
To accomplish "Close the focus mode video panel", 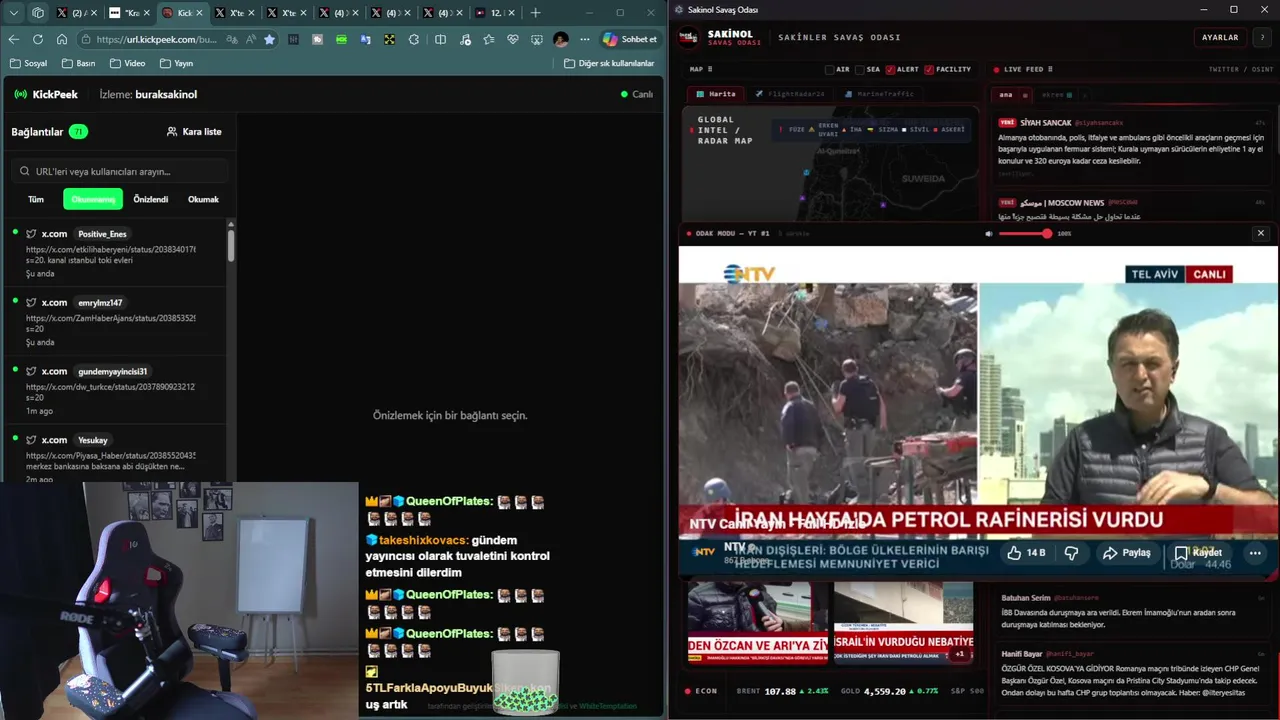I will pos(1260,233).
